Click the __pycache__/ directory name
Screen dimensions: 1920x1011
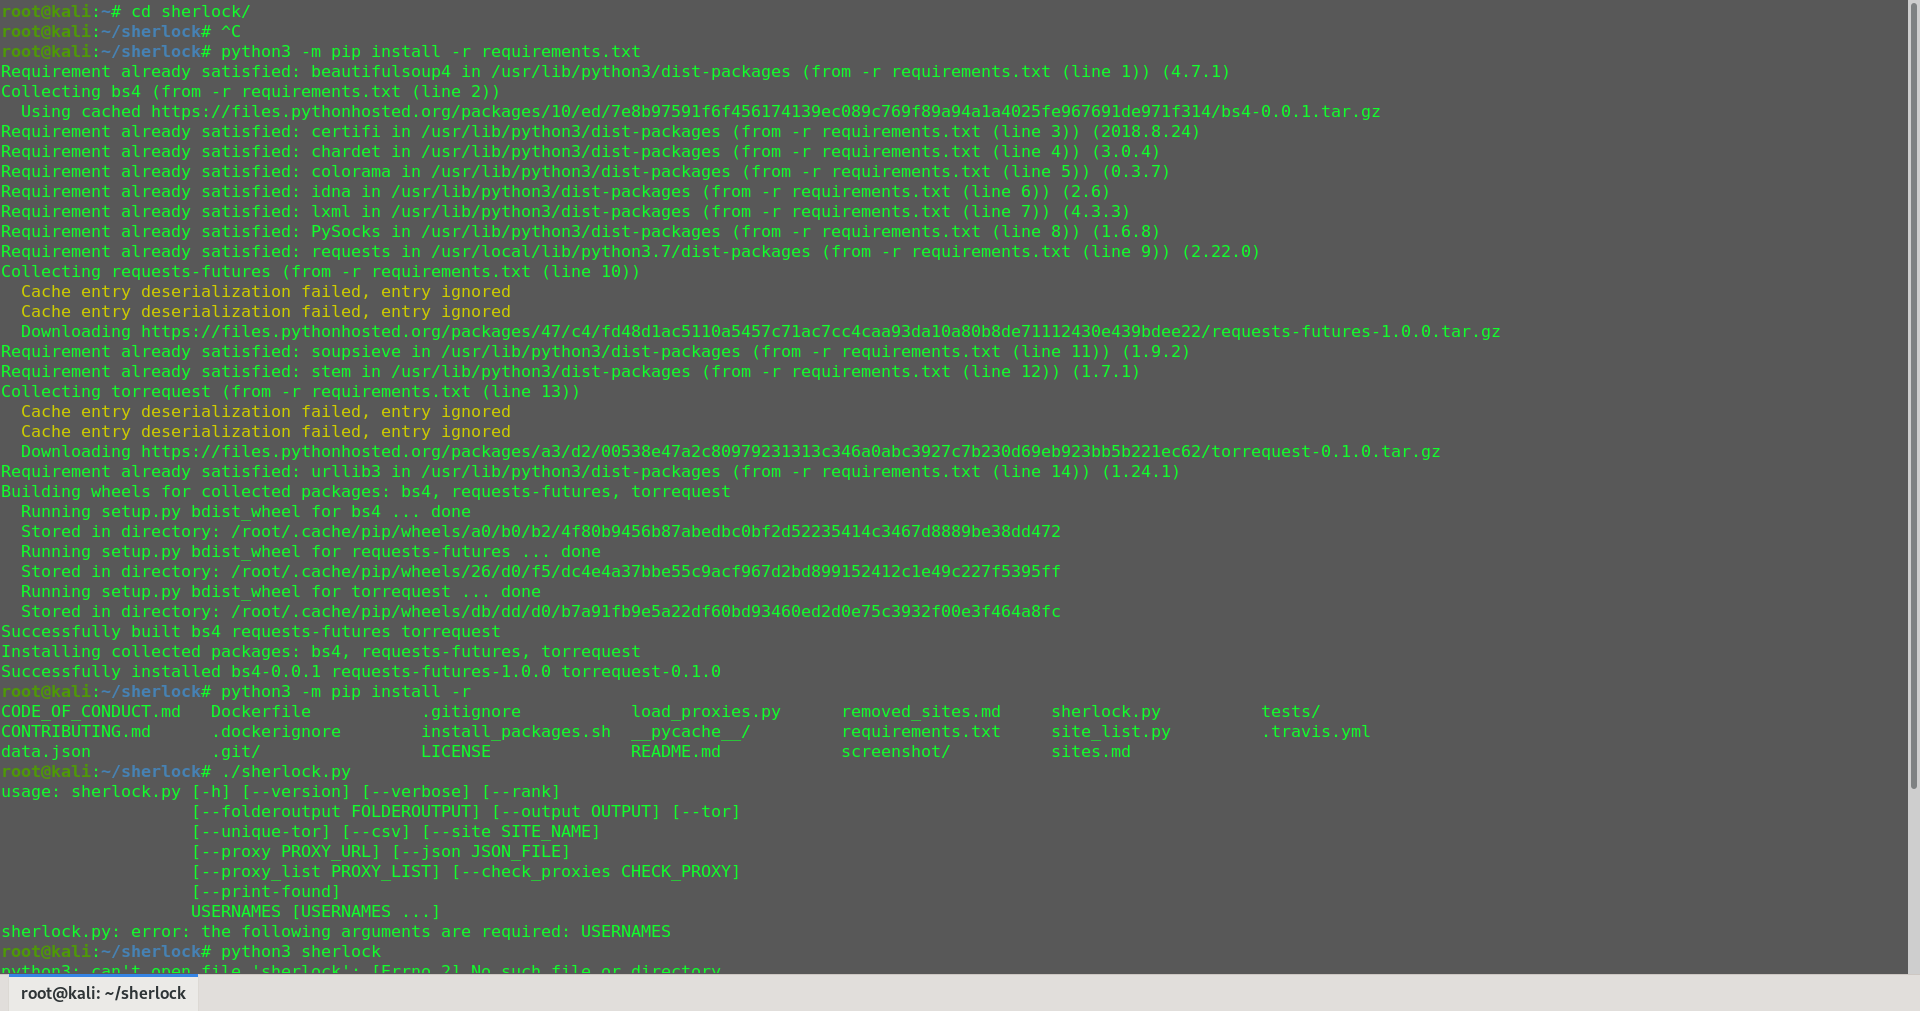pyautogui.click(x=691, y=732)
